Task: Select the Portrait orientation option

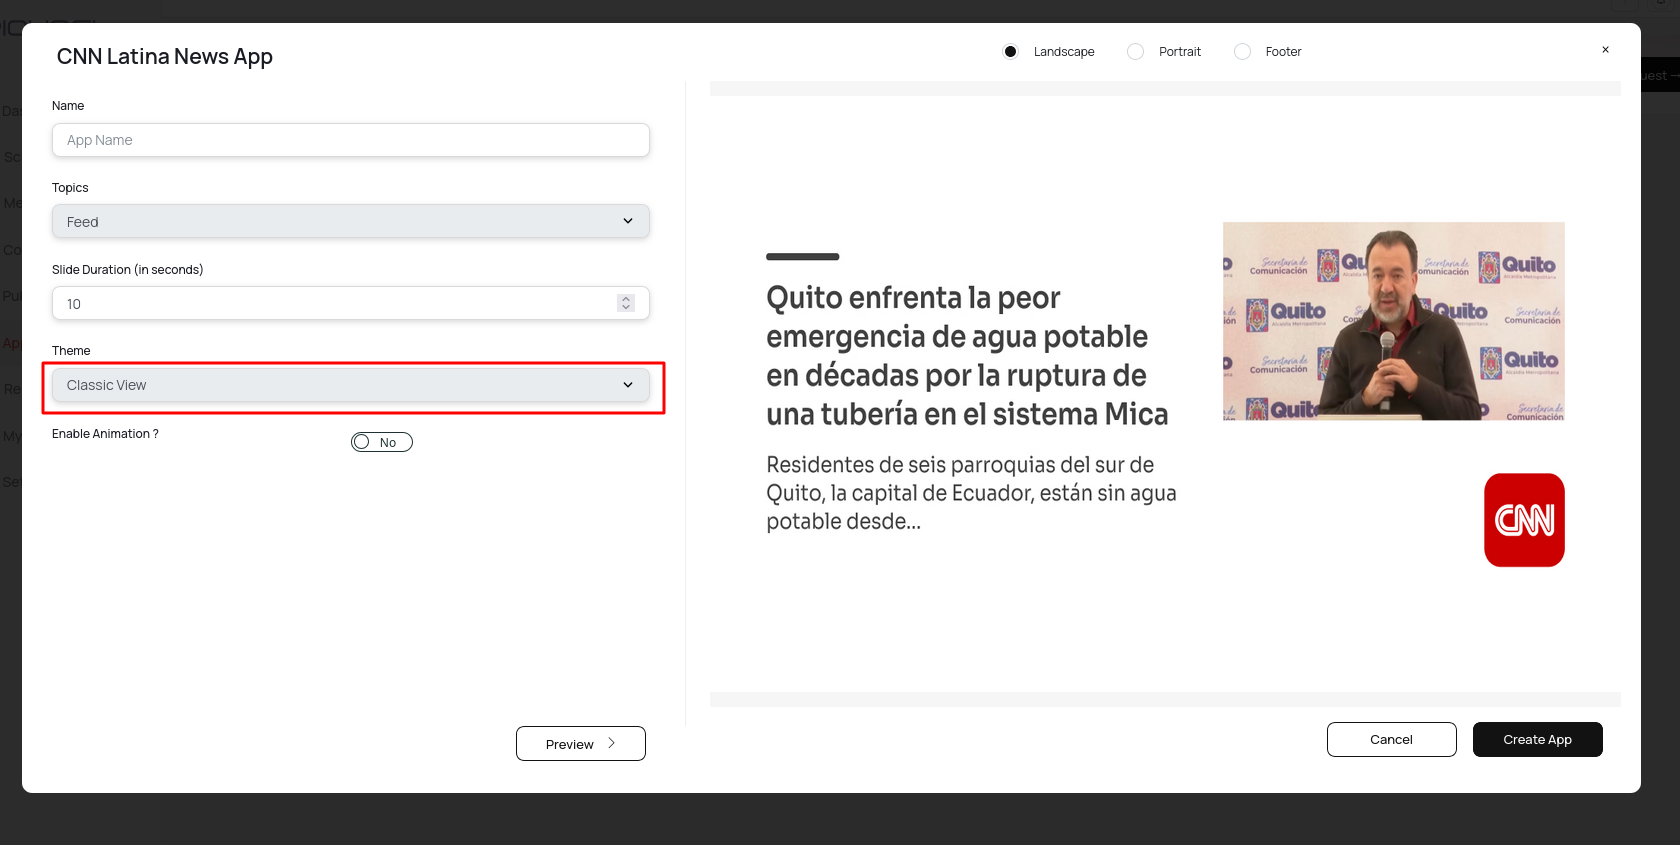Action: click(x=1135, y=52)
